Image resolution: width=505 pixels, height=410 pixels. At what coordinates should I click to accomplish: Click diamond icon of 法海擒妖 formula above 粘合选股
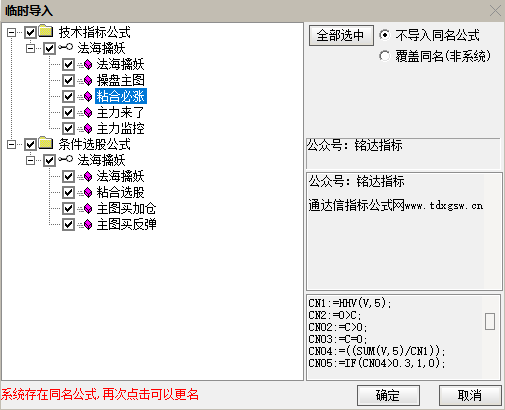point(88,176)
